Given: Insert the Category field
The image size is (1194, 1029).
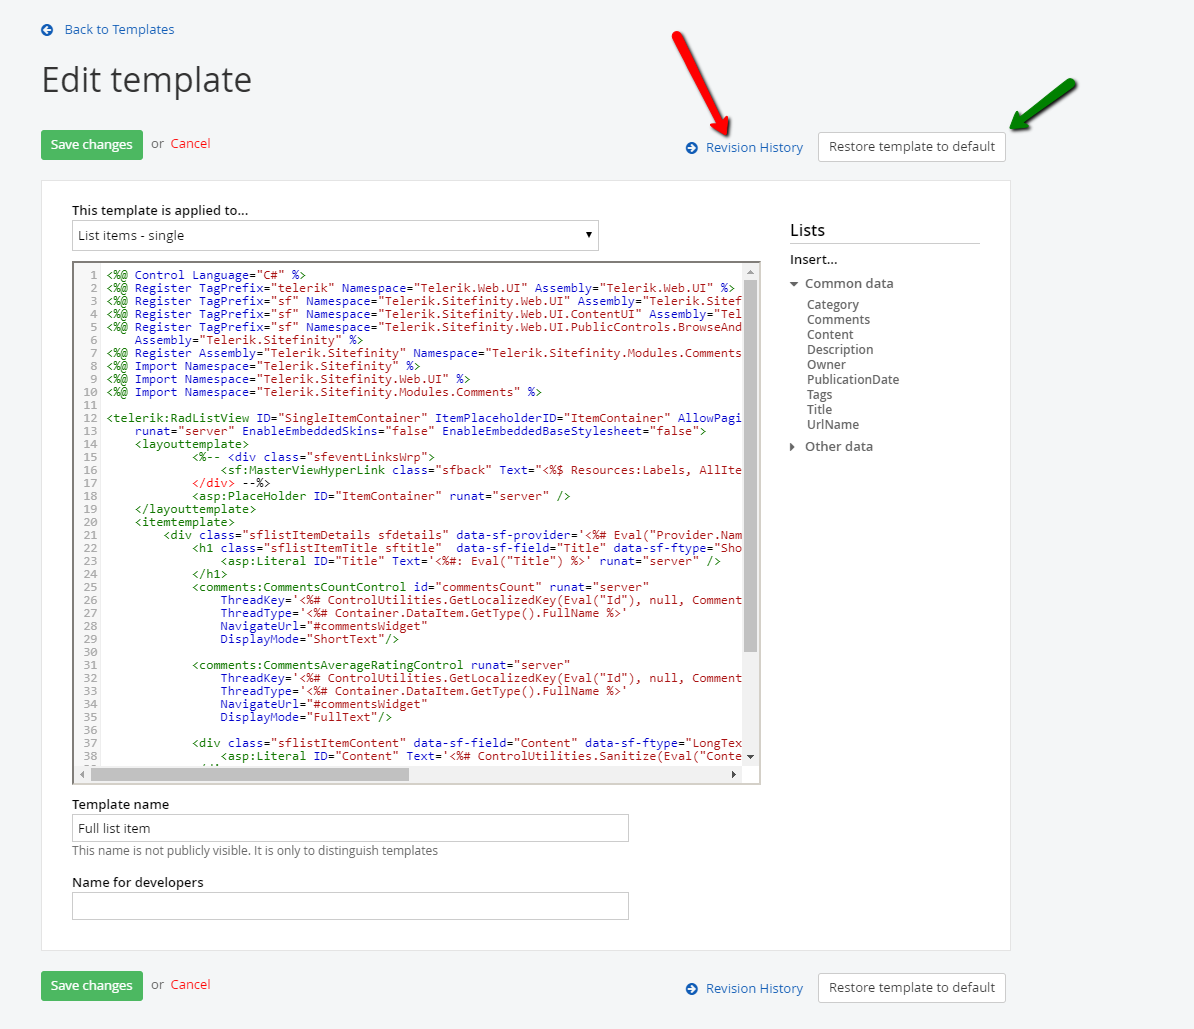Looking at the screenshot, I should [x=833, y=305].
